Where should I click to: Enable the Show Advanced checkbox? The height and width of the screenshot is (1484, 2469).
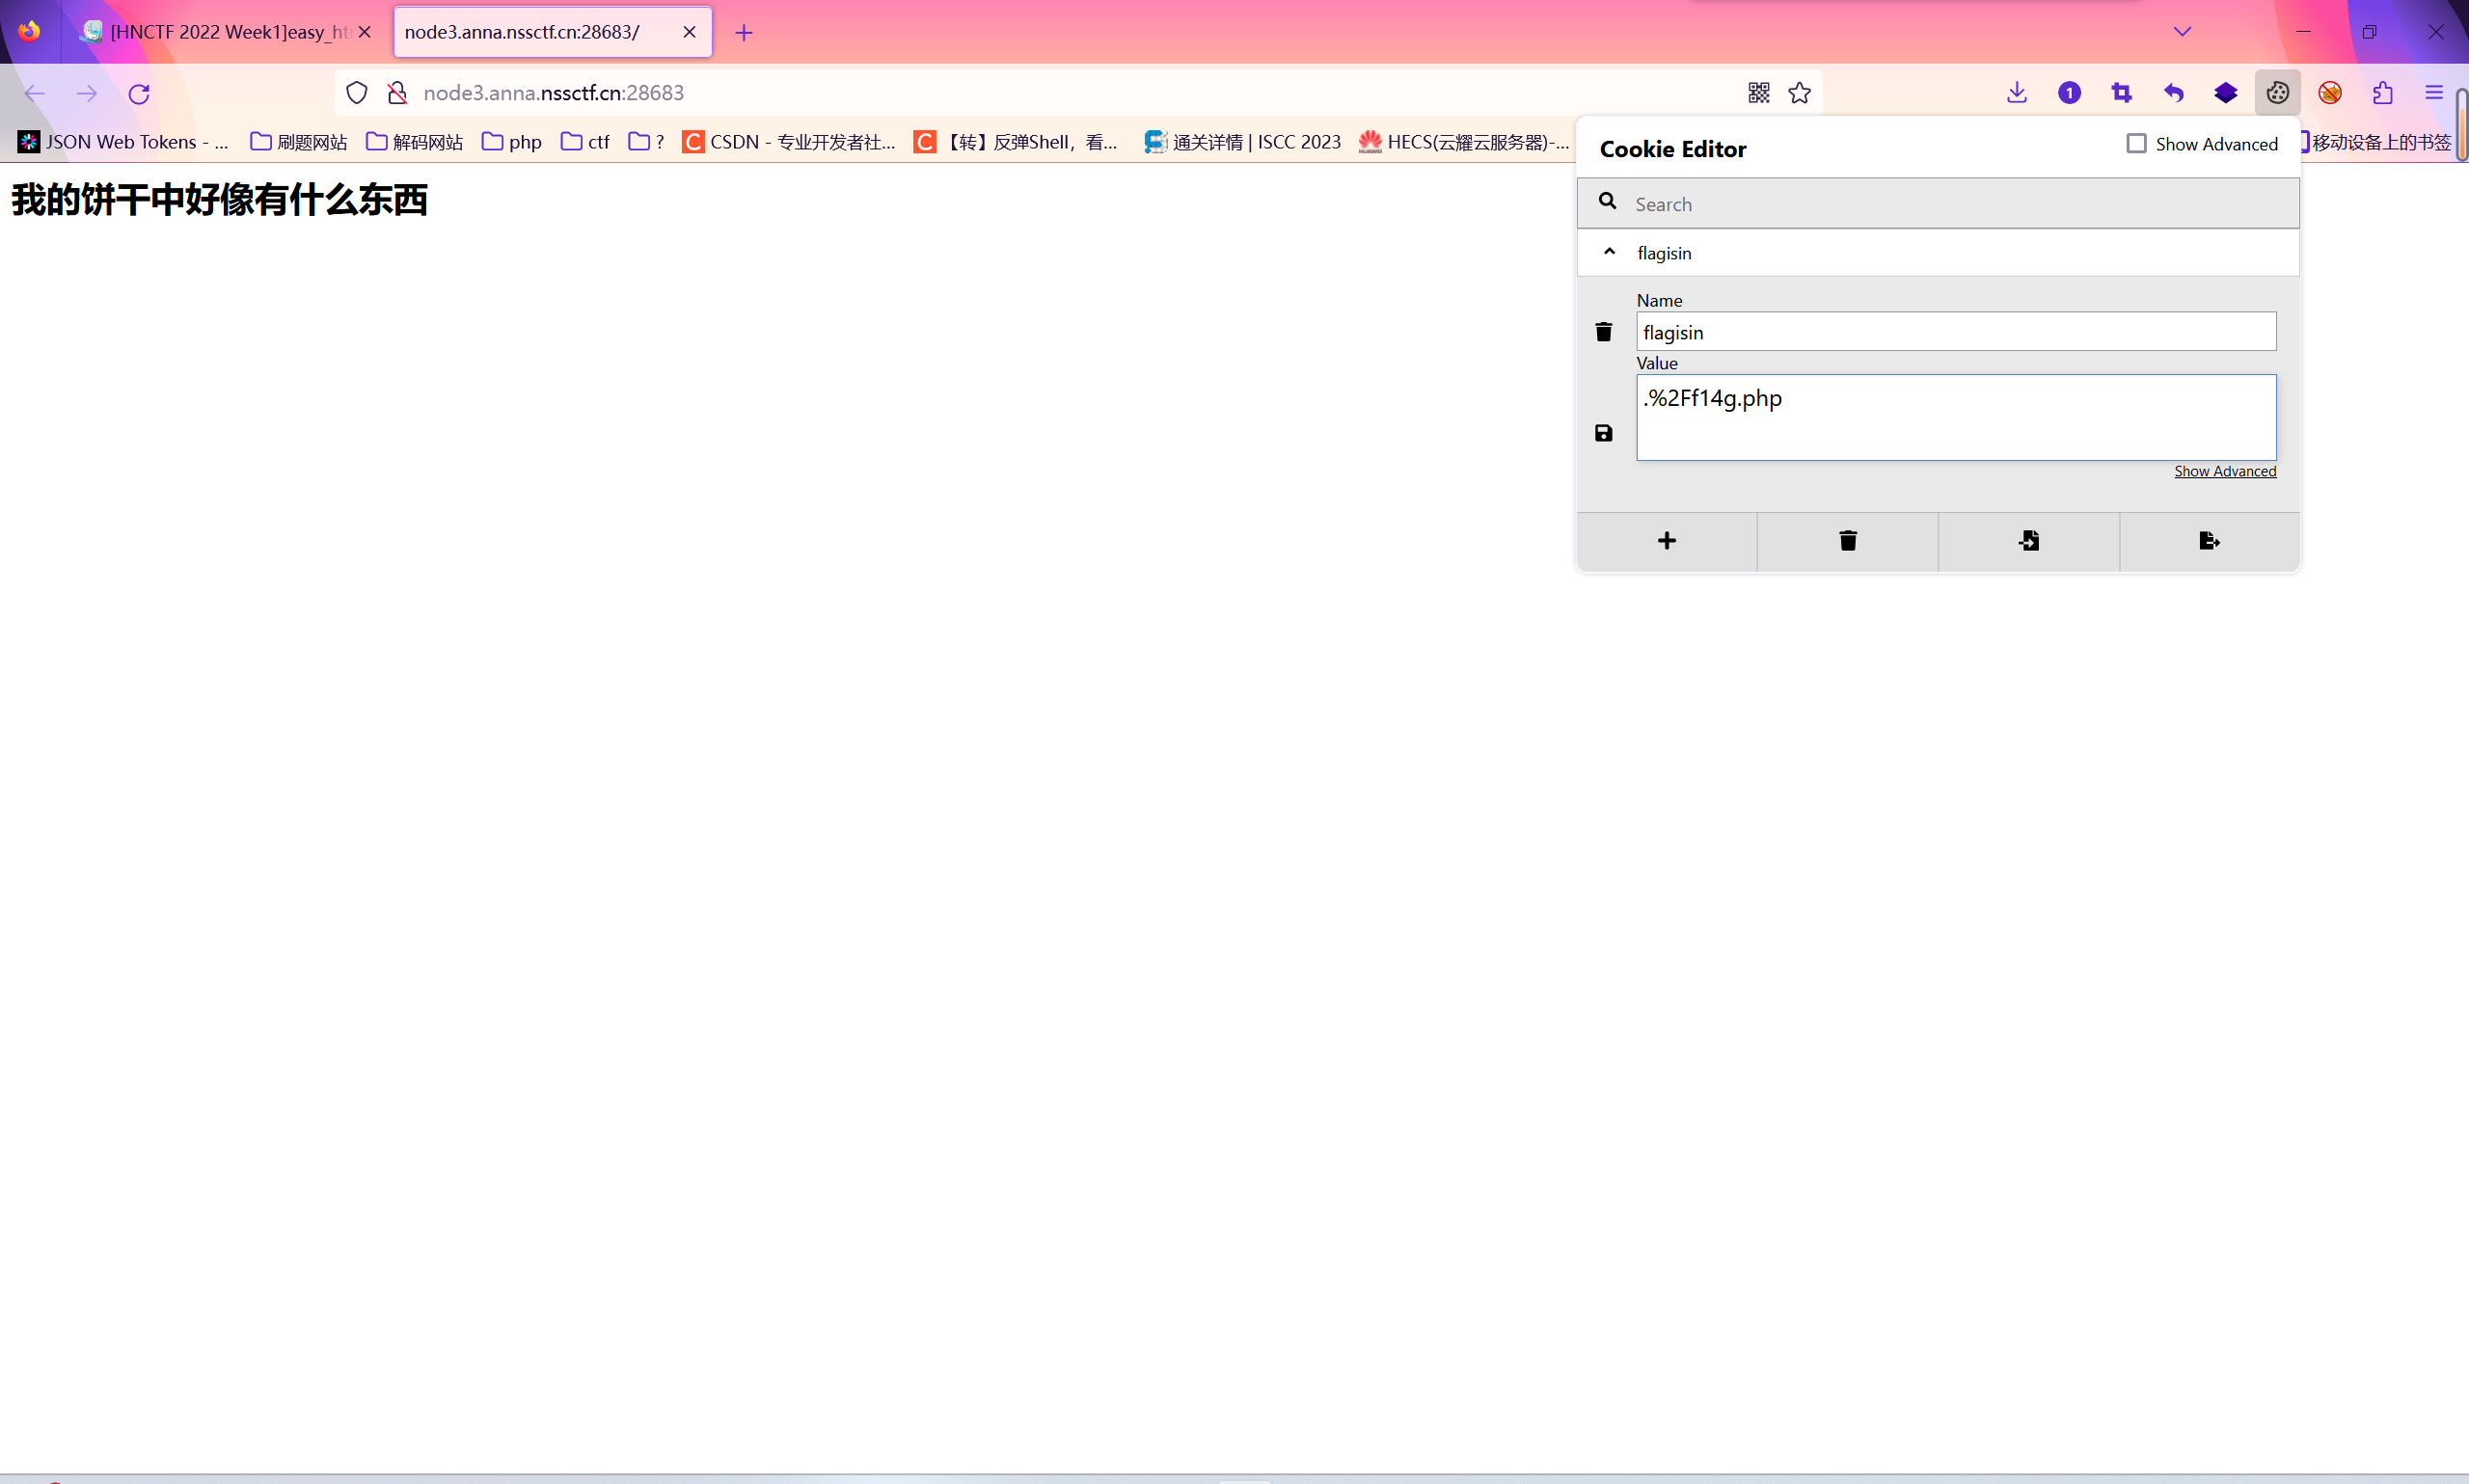pyautogui.click(x=2136, y=144)
